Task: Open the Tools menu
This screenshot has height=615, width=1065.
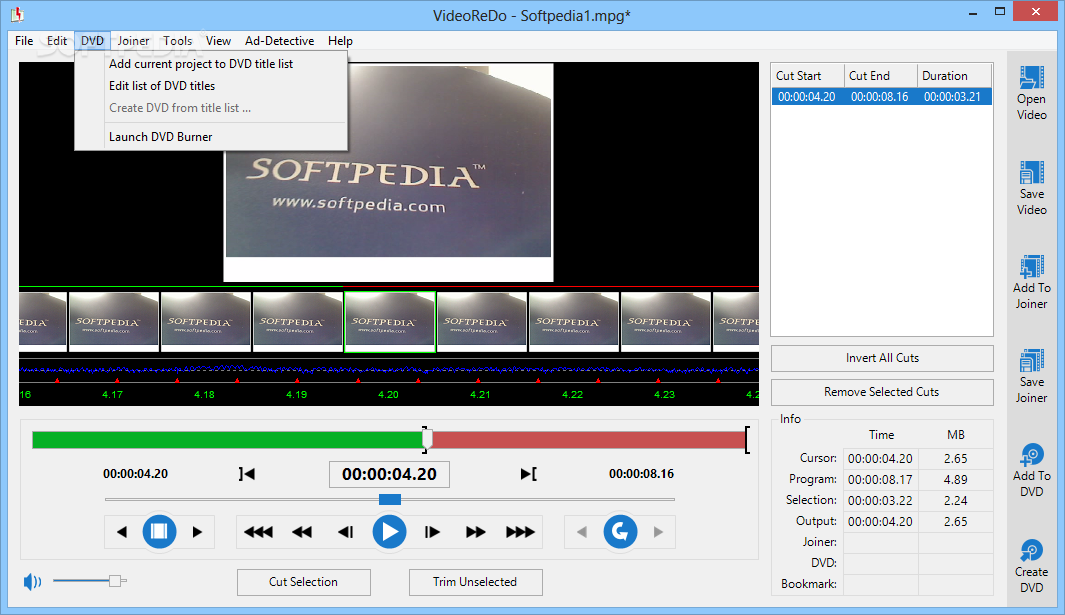Action: pyautogui.click(x=177, y=41)
